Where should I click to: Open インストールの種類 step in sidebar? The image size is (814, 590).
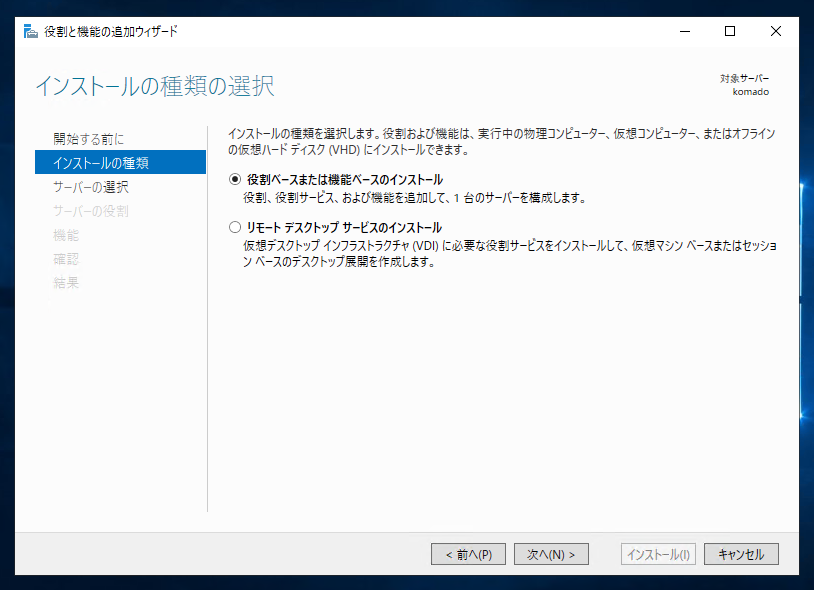[120, 162]
